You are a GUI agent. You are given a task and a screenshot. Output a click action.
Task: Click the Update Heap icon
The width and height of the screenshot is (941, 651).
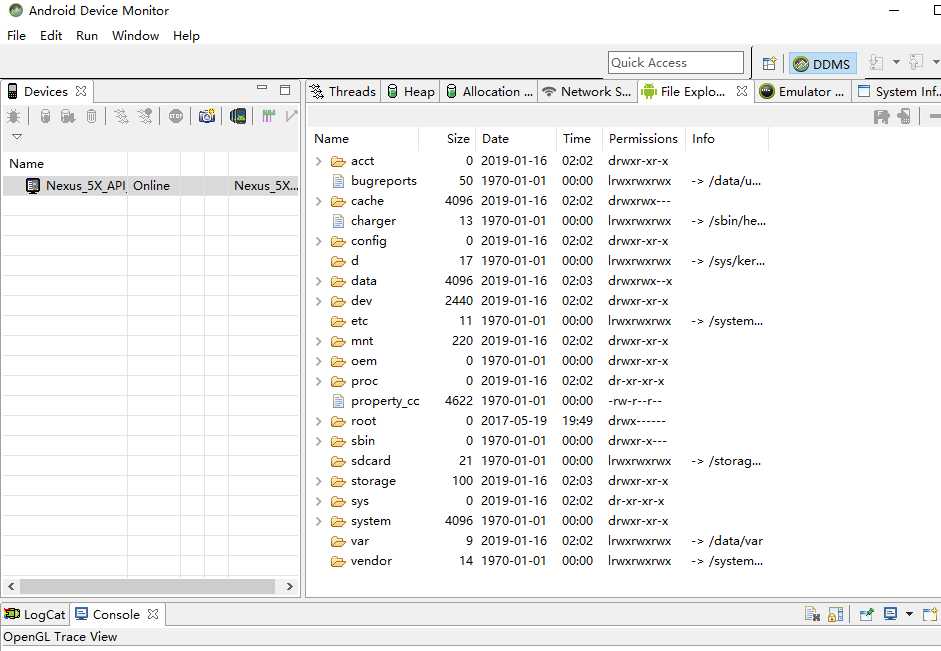click(45, 116)
